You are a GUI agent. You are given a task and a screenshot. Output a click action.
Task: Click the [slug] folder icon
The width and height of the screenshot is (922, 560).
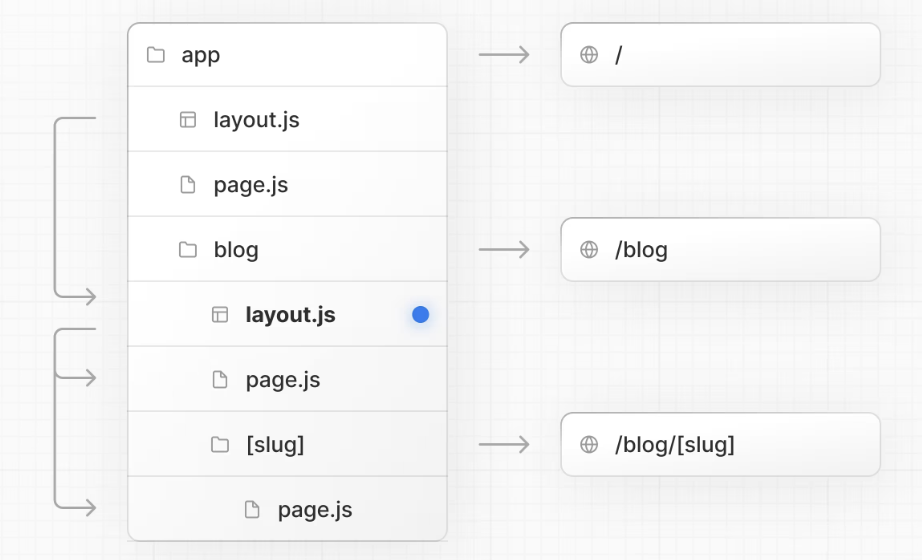[x=220, y=445]
